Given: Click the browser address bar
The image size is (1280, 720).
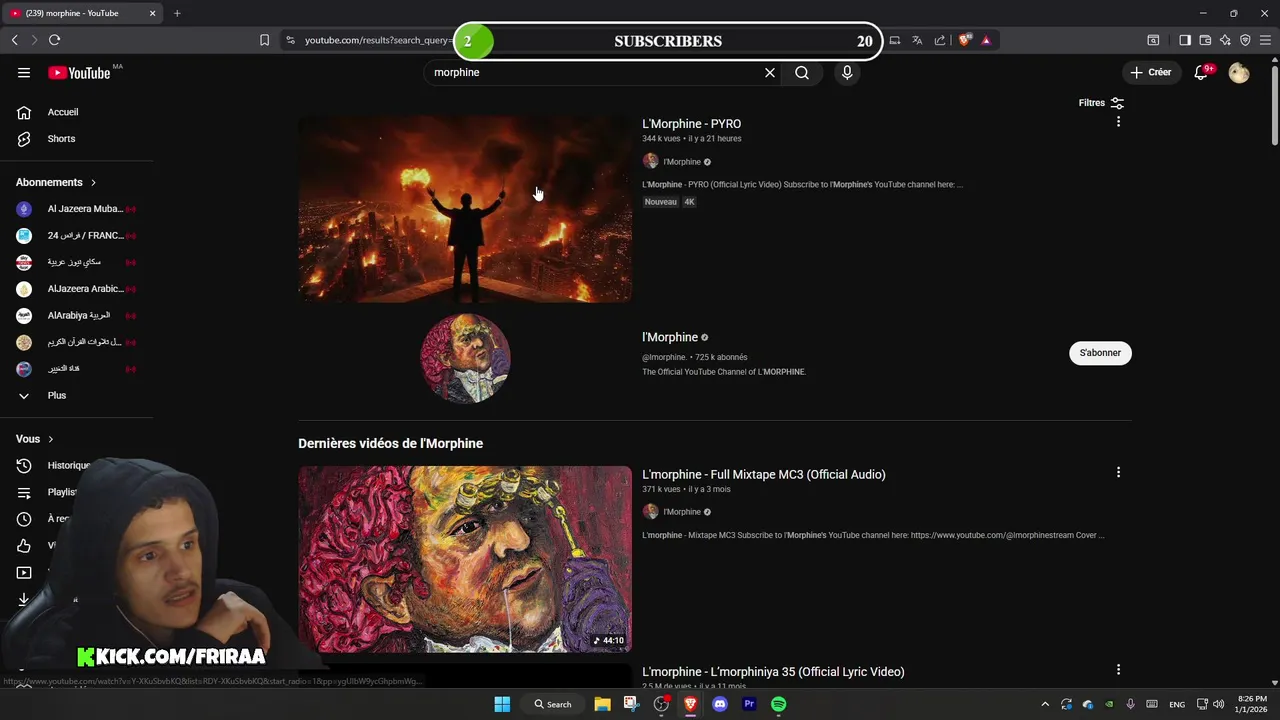Looking at the screenshot, I should point(378,40).
